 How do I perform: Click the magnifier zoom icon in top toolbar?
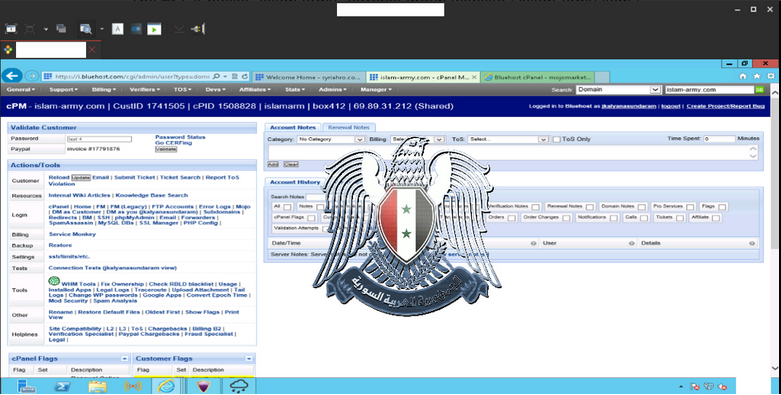coord(86,29)
